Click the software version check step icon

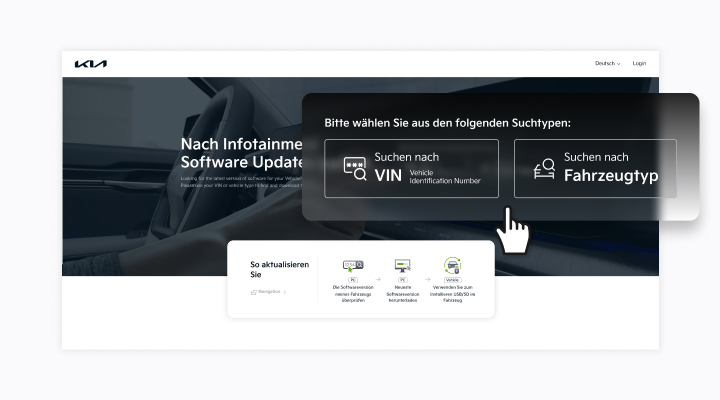coord(353,265)
